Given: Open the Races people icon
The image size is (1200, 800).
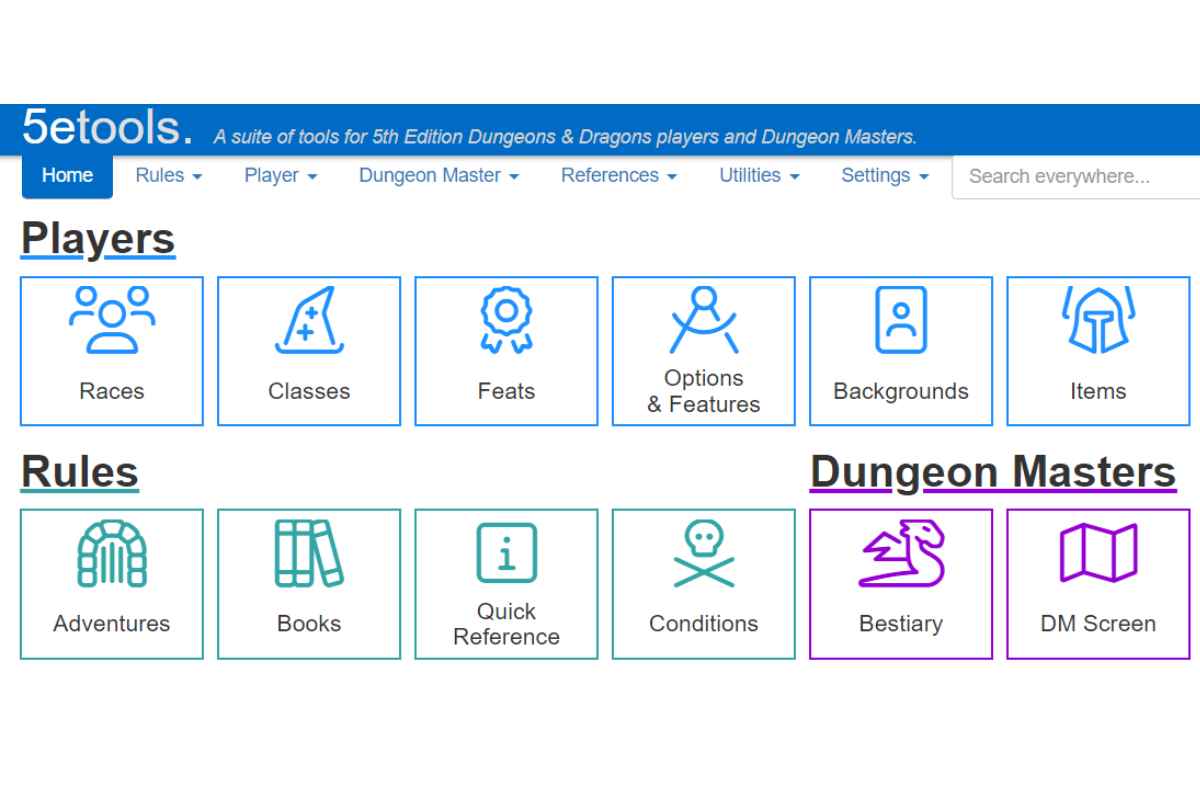Looking at the screenshot, I should [112, 320].
